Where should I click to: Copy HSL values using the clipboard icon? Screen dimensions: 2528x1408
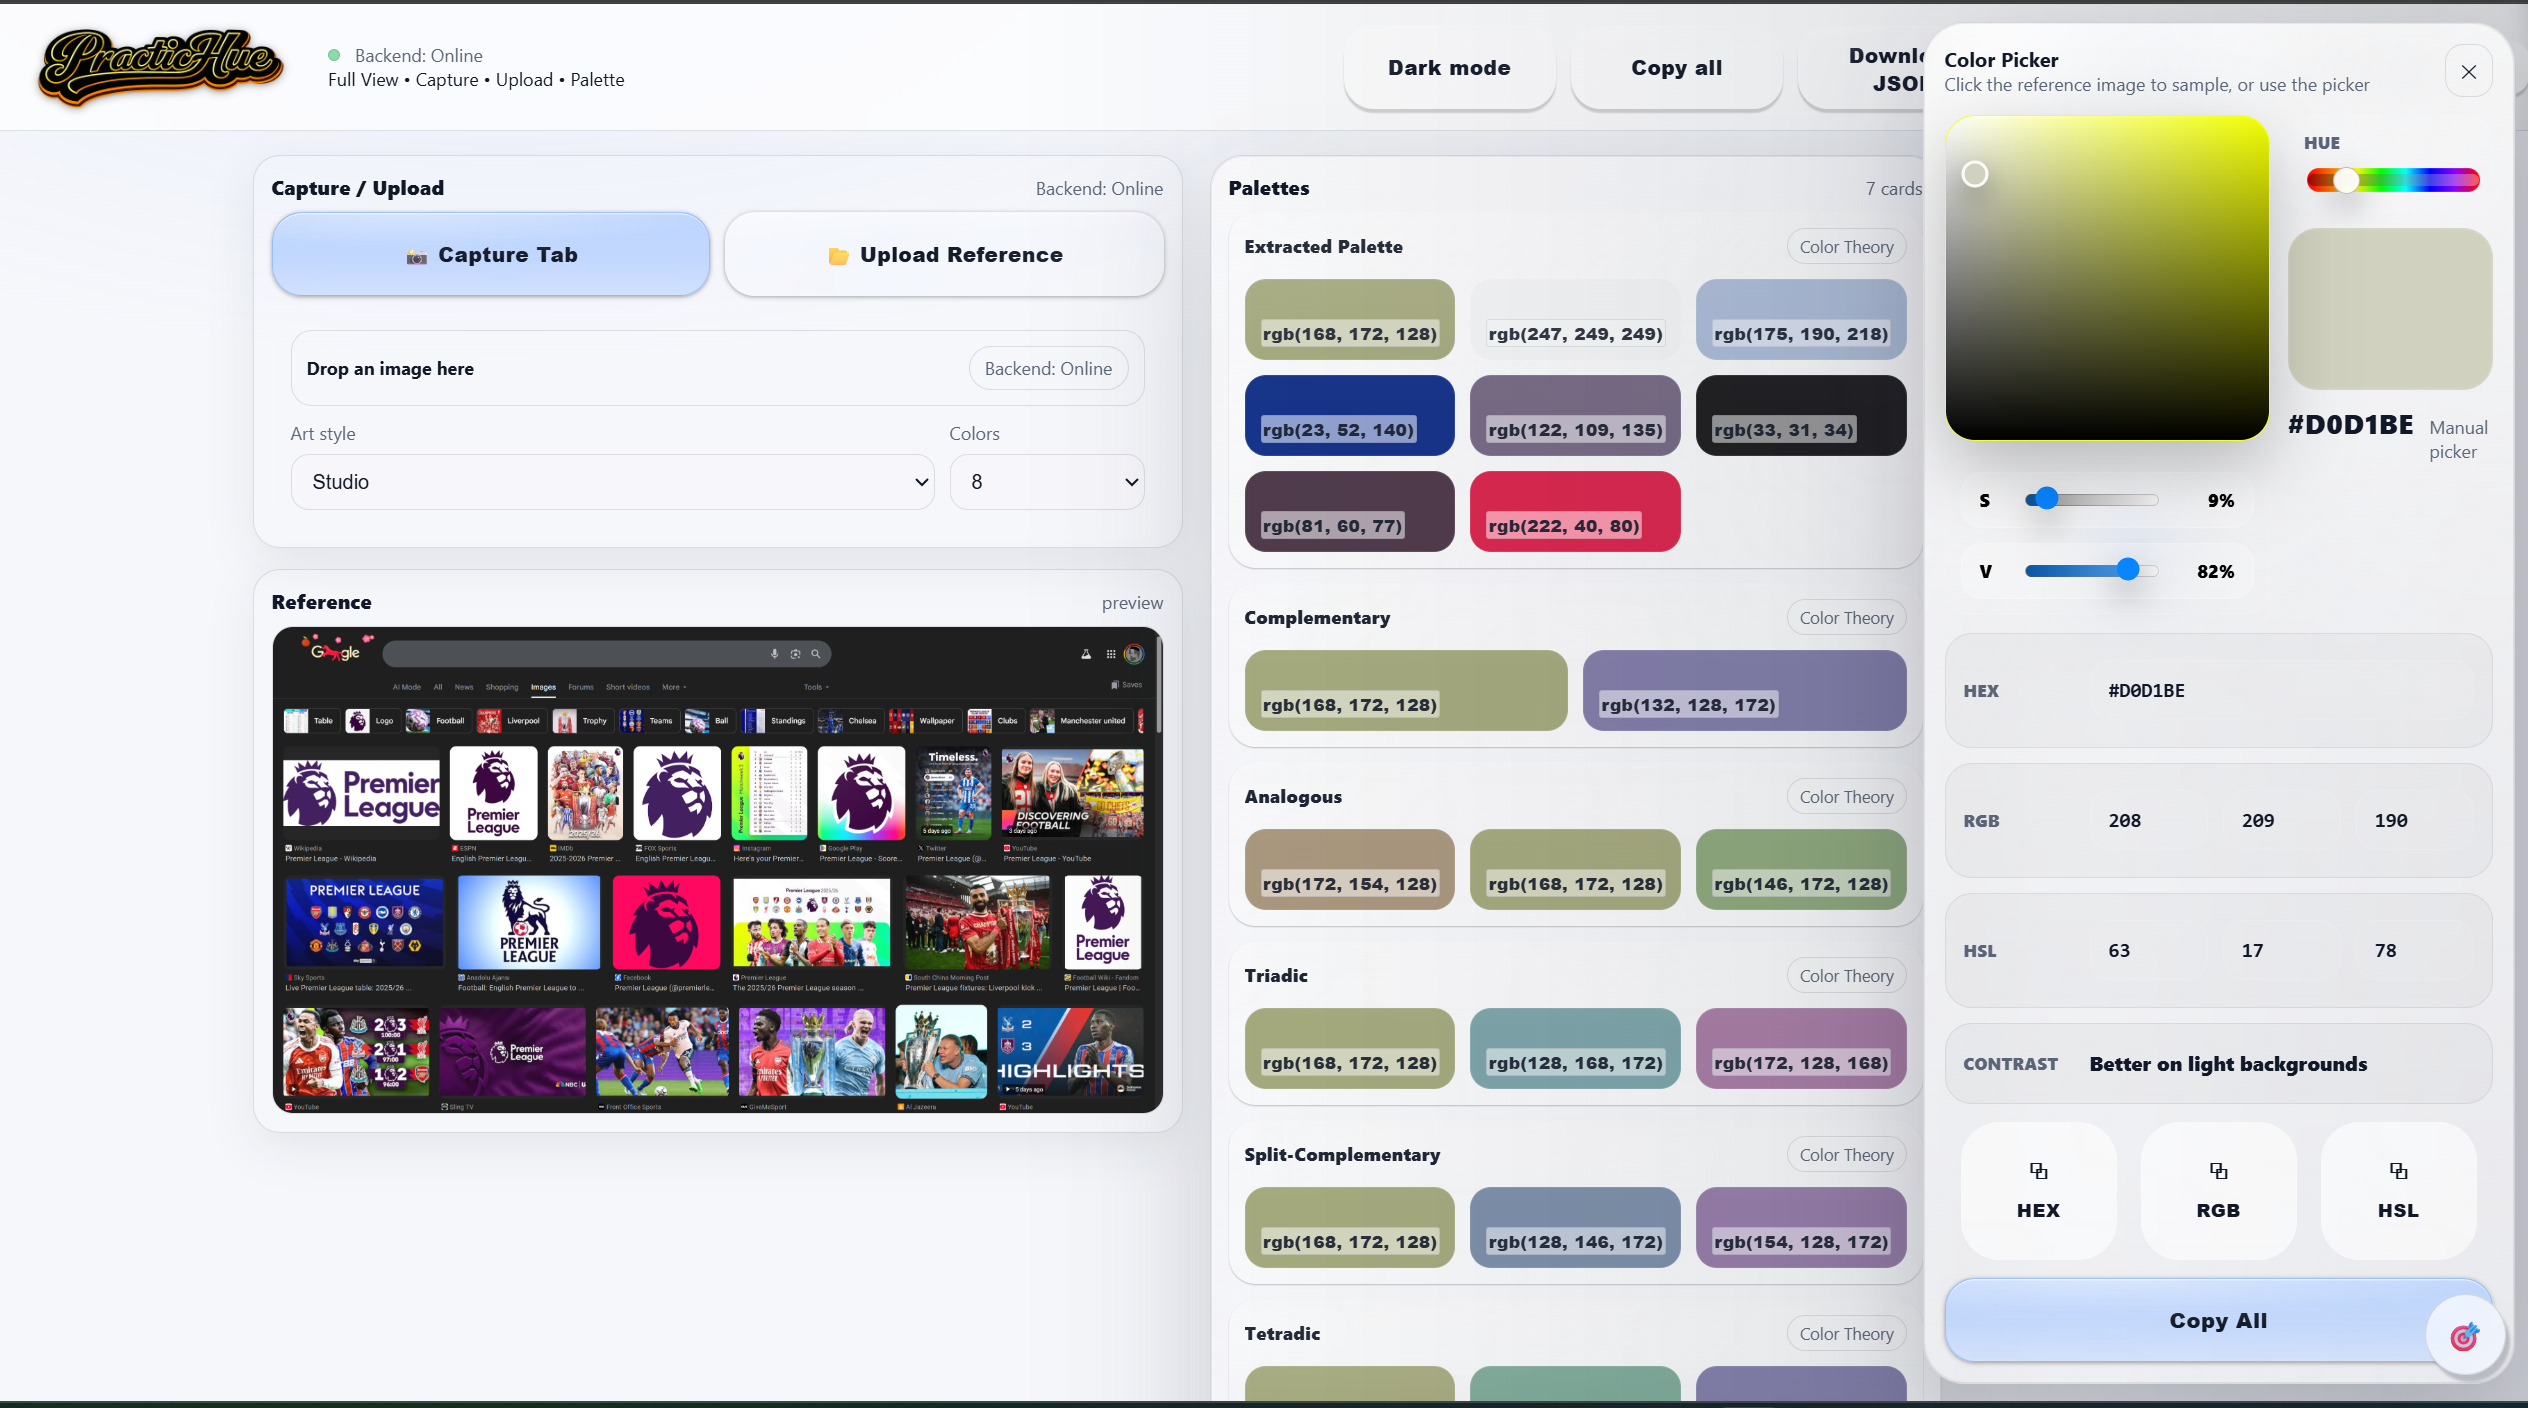click(x=2398, y=1171)
